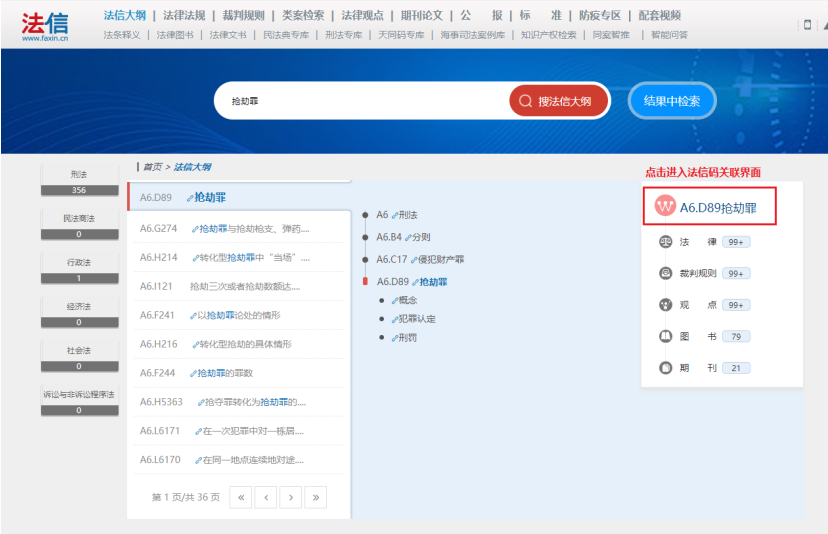The width and height of the screenshot is (828, 534).
Task: Click the 裁判规则 icon
Action: pyautogui.click(x=665, y=273)
